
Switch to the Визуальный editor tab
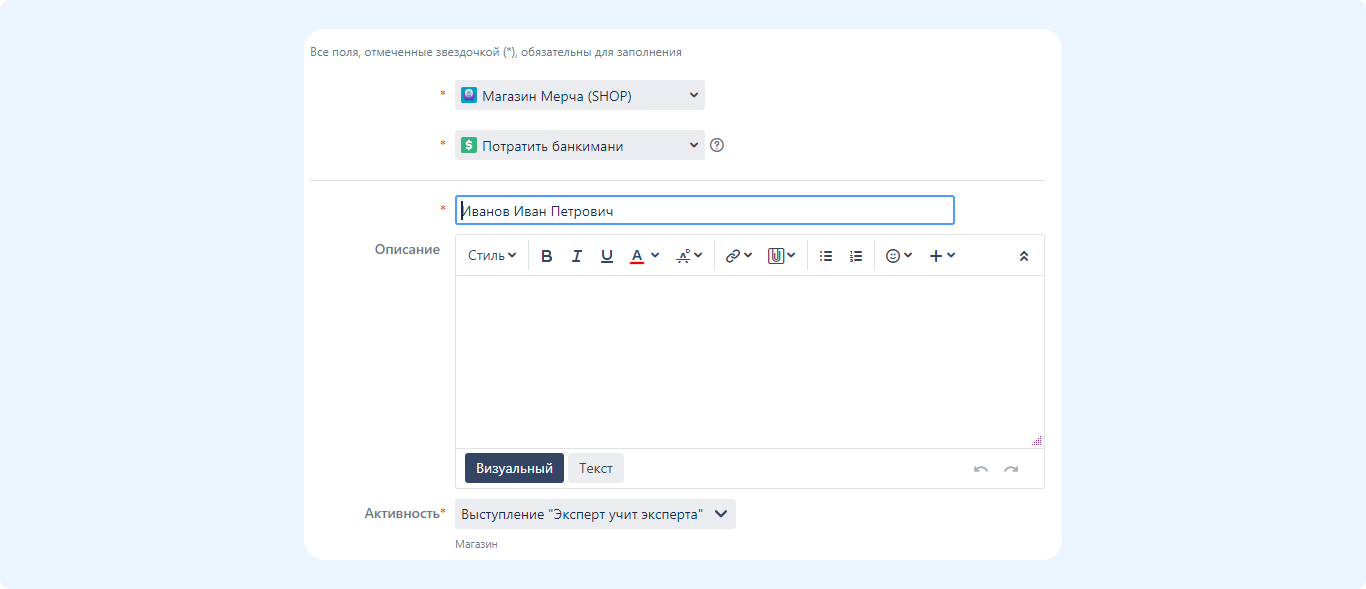coord(514,468)
